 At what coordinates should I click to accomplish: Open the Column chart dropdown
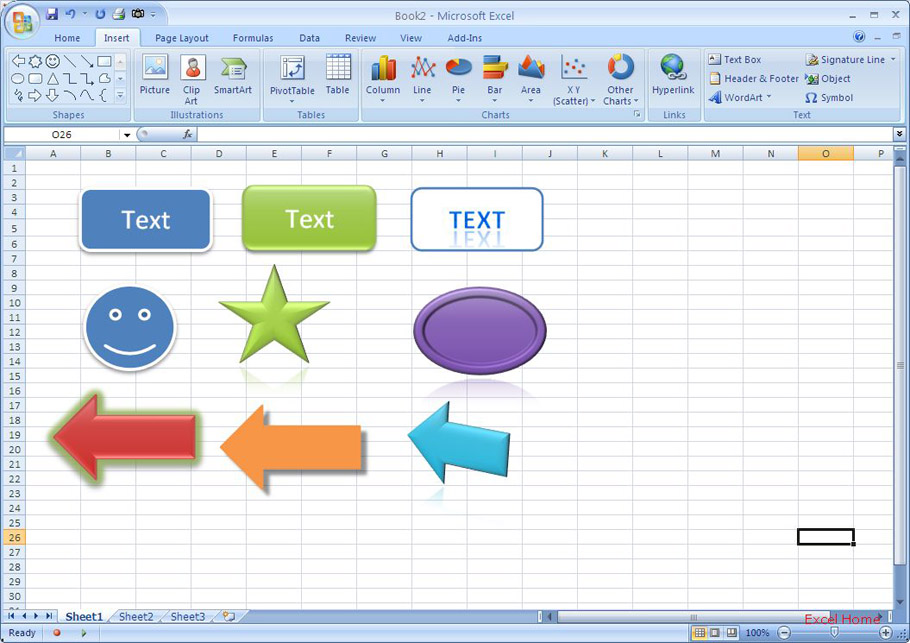(383, 78)
